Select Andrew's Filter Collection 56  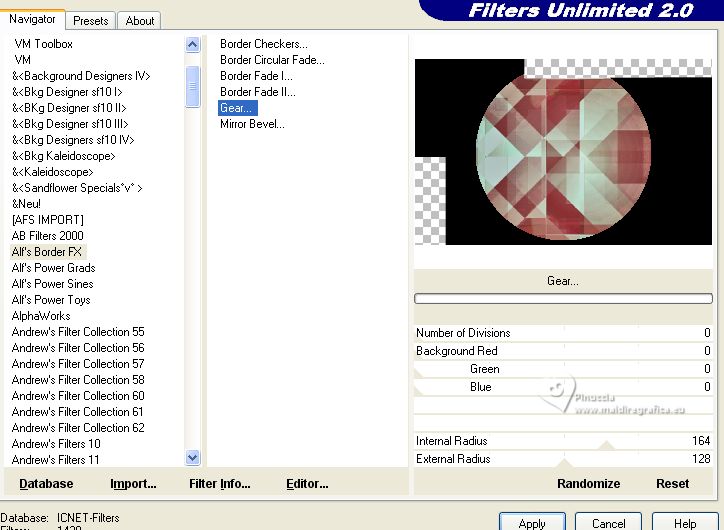78,348
